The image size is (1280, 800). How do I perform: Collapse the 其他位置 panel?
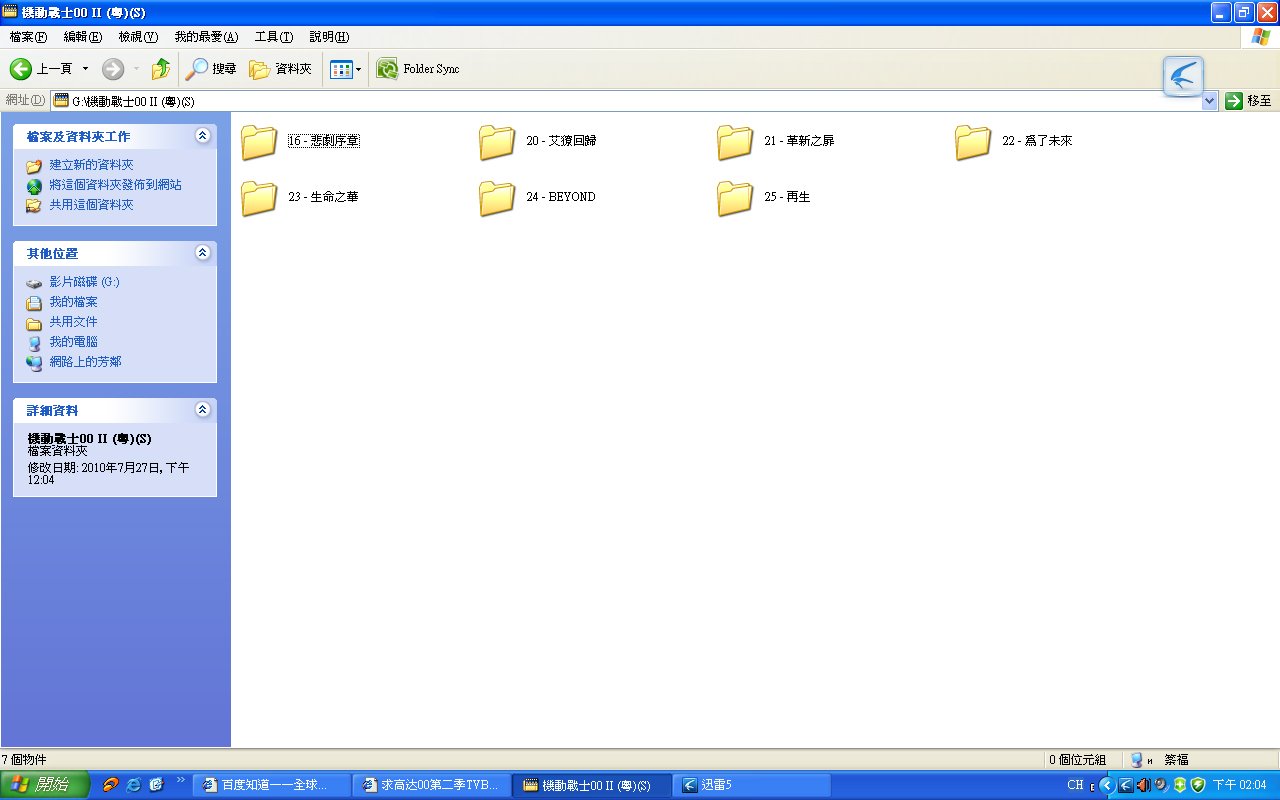click(x=203, y=253)
